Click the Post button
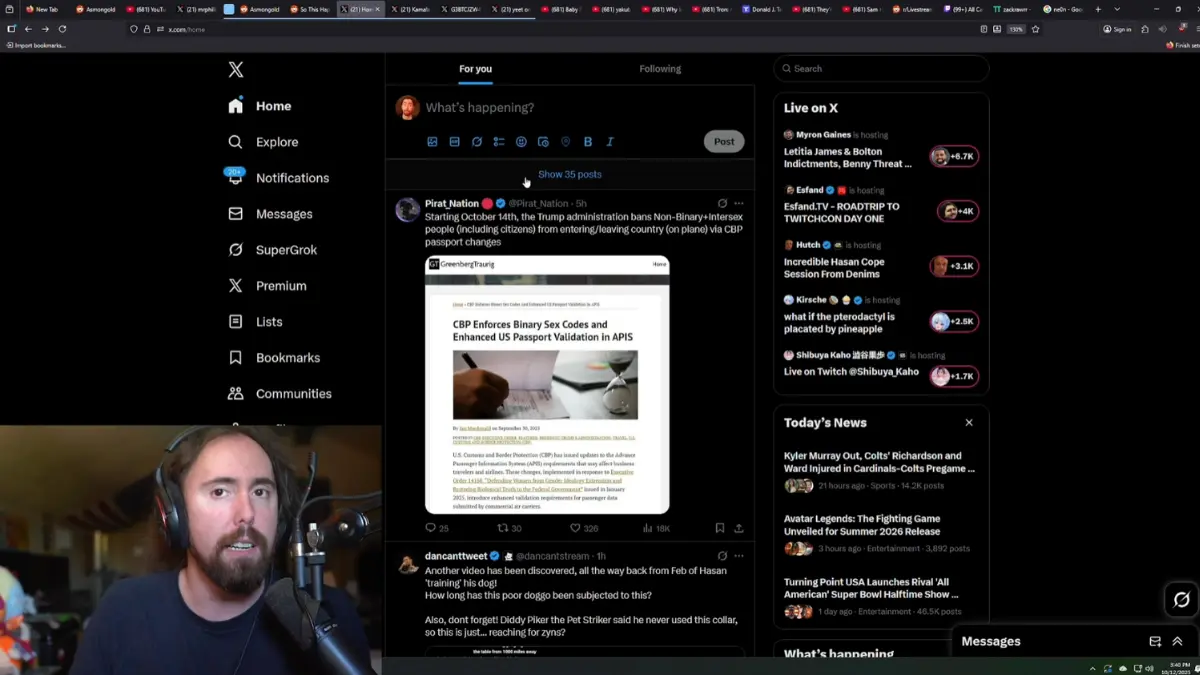1200x675 pixels. (x=724, y=142)
